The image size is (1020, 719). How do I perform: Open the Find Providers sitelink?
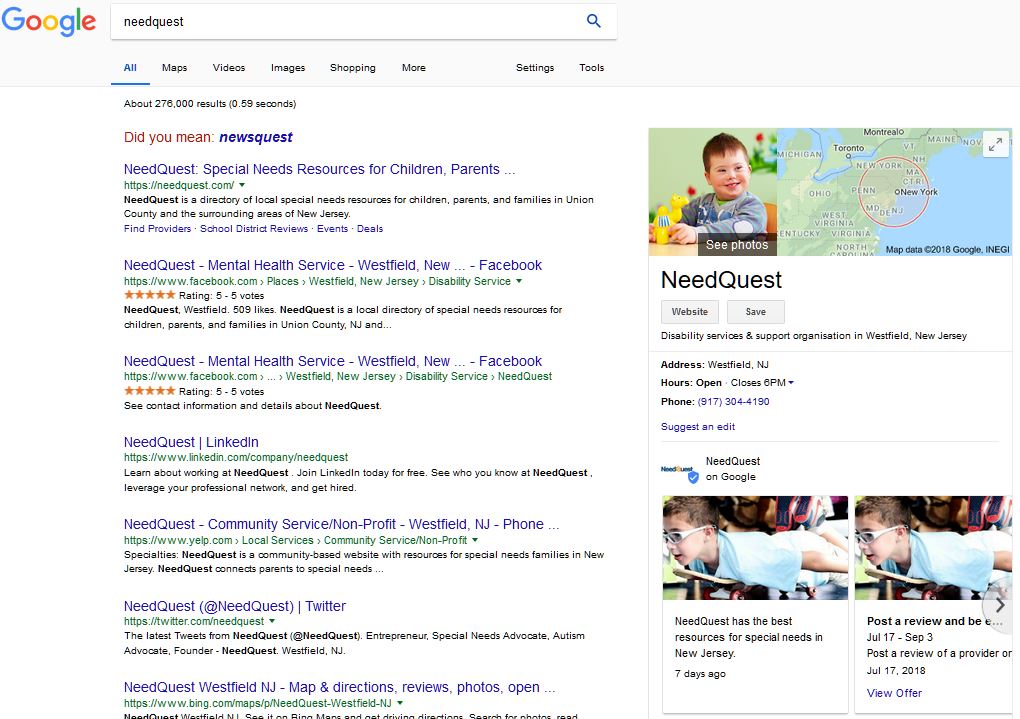point(157,229)
